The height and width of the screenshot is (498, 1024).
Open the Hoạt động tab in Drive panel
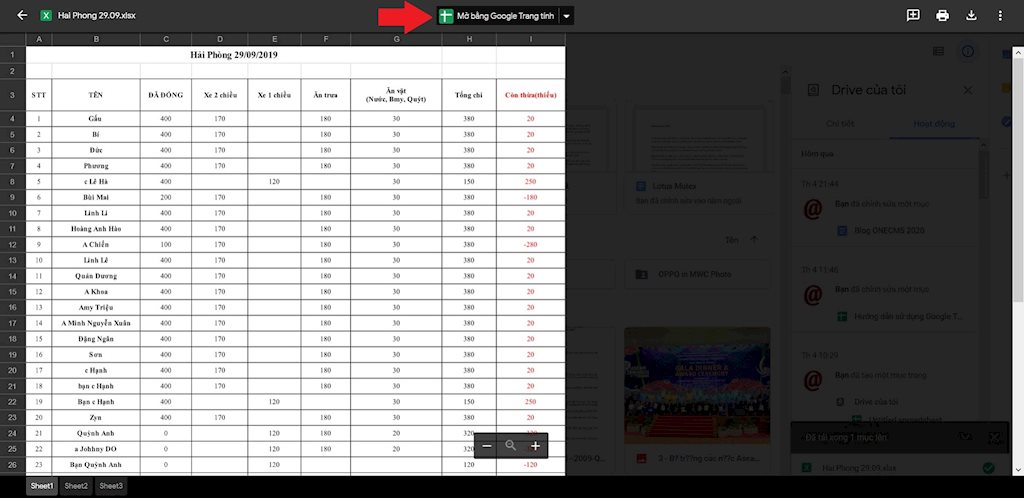(x=934, y=123)
